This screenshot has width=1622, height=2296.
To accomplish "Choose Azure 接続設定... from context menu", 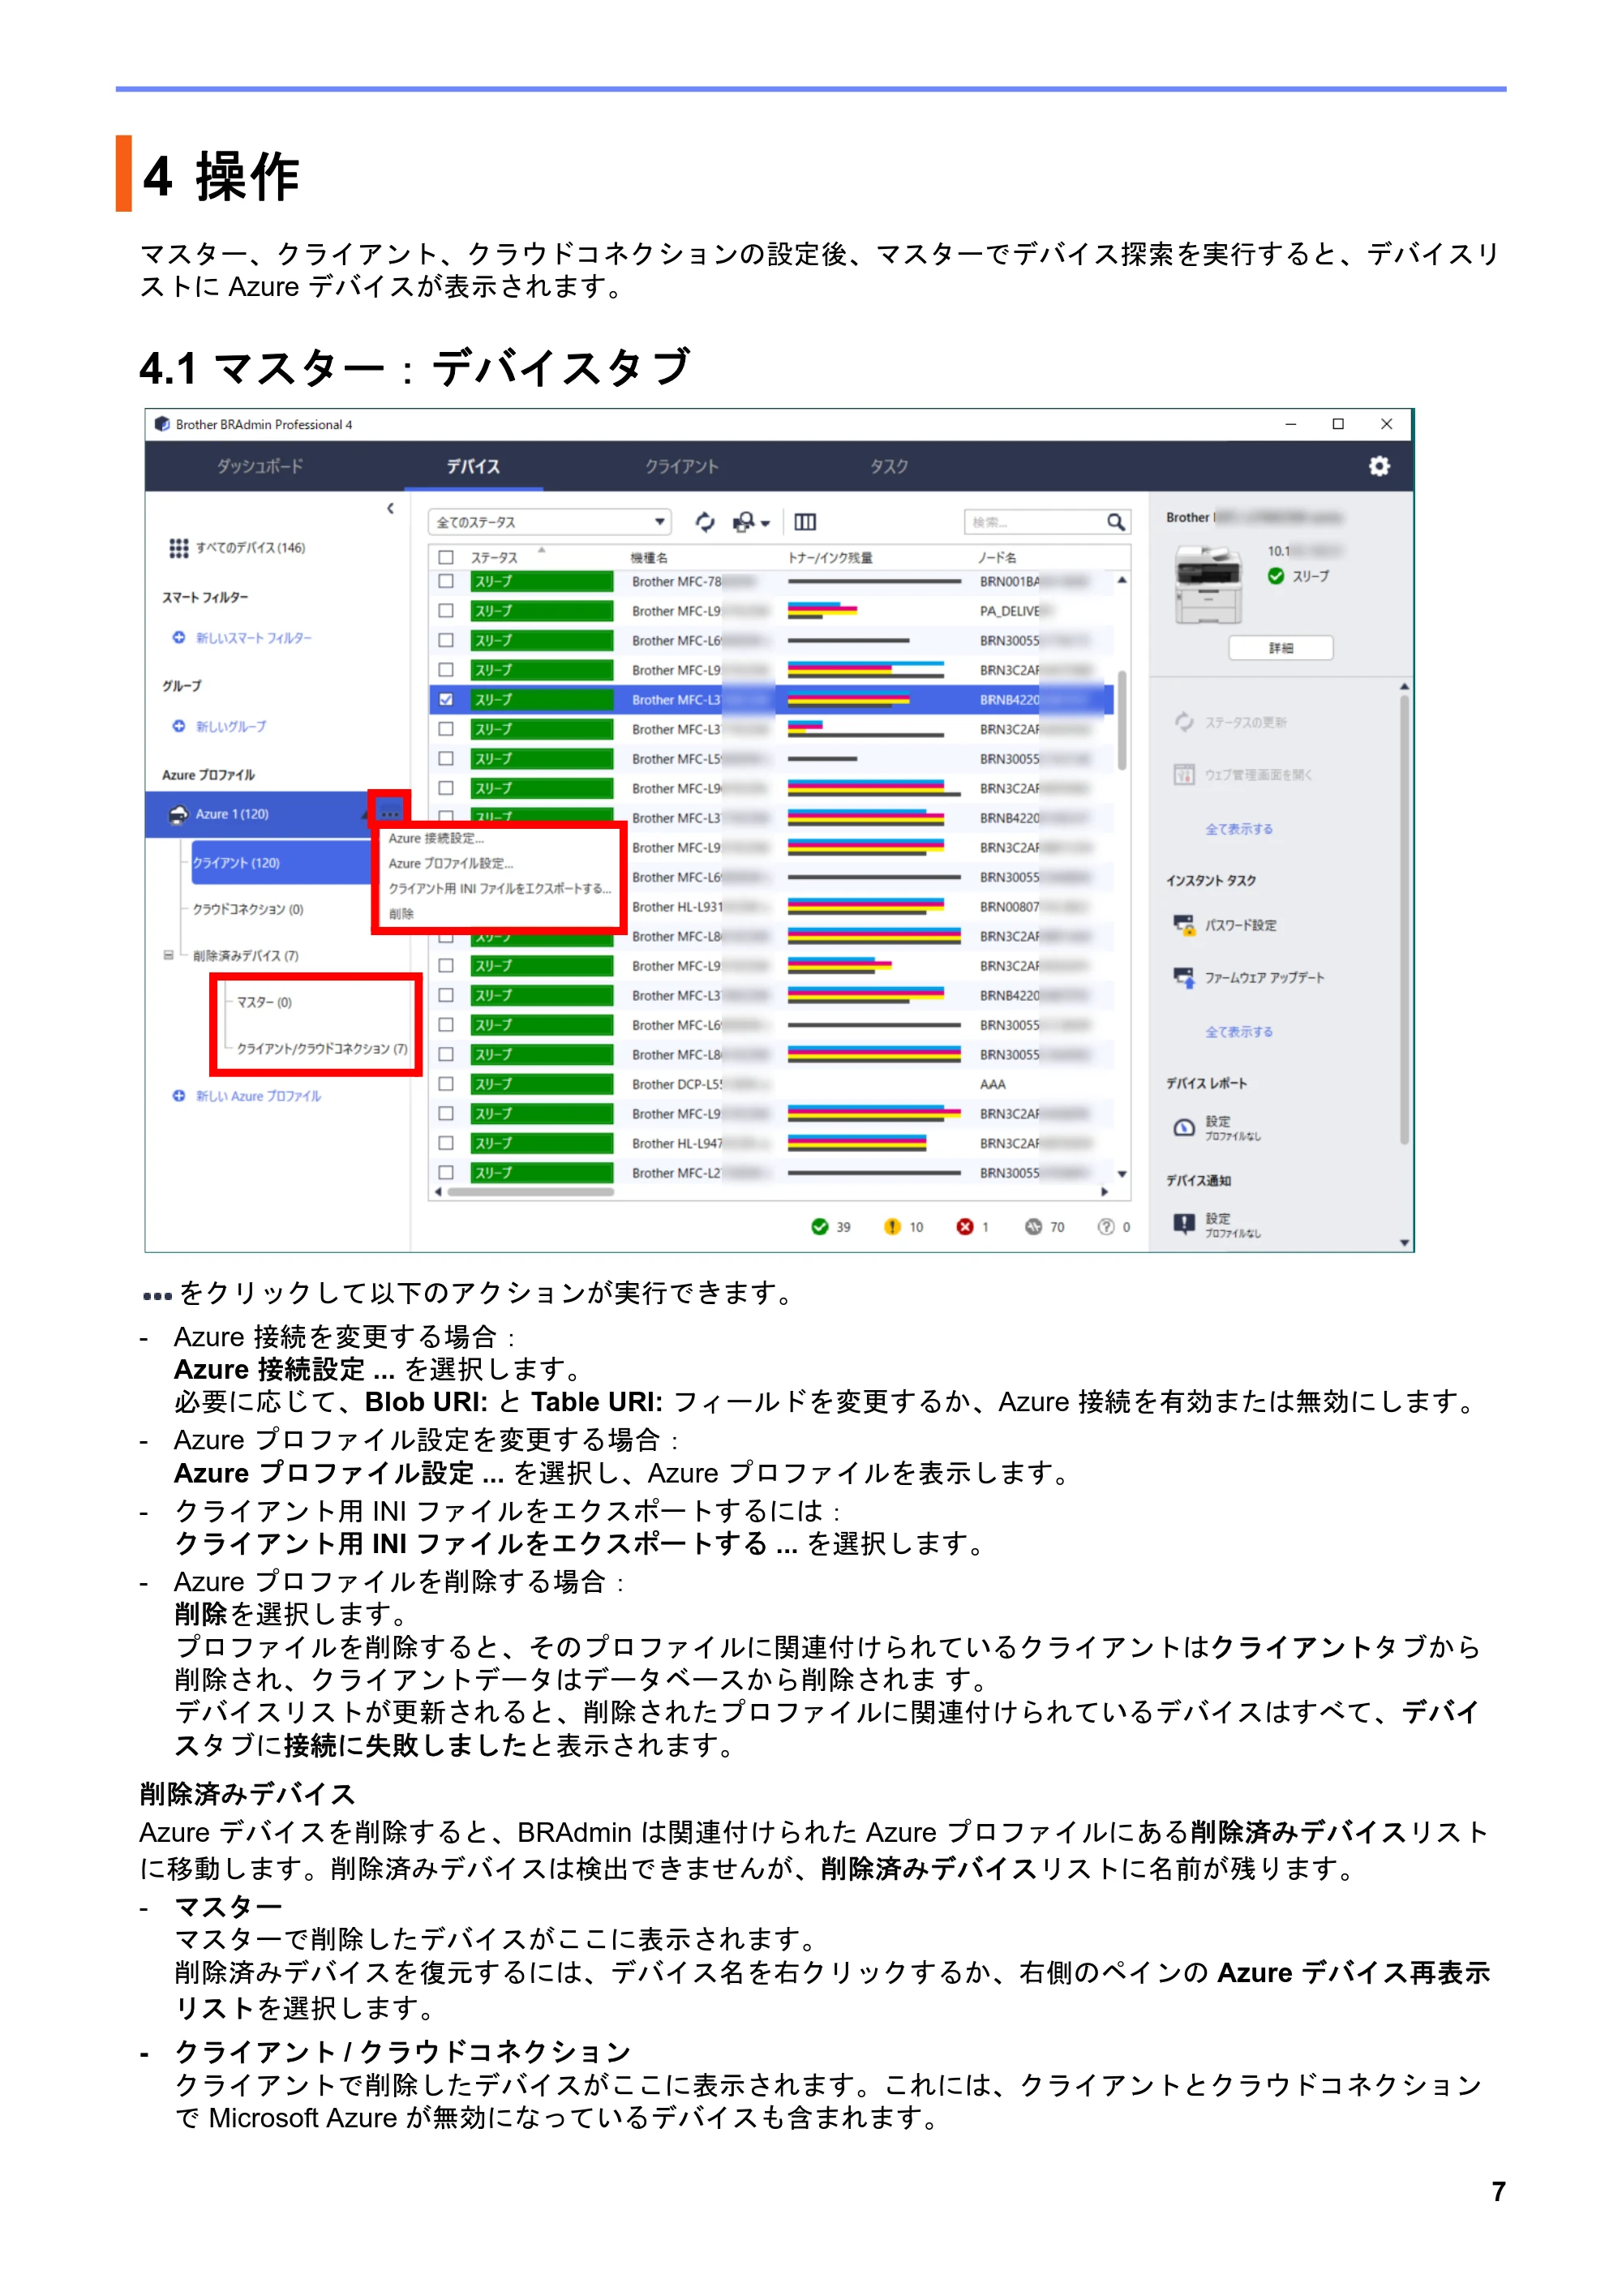I will point(436,838).
